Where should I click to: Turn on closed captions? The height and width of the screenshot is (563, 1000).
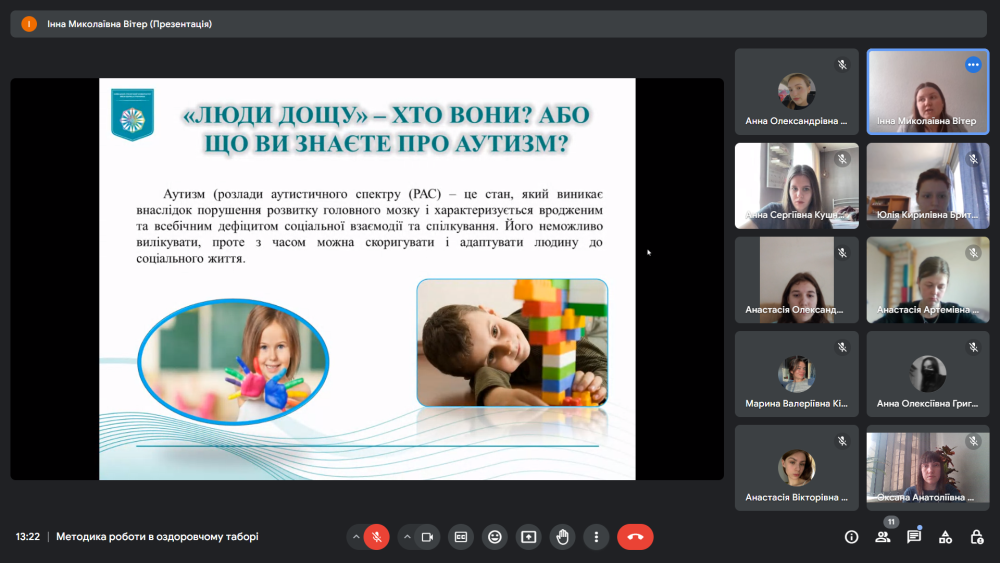[460, 537]
